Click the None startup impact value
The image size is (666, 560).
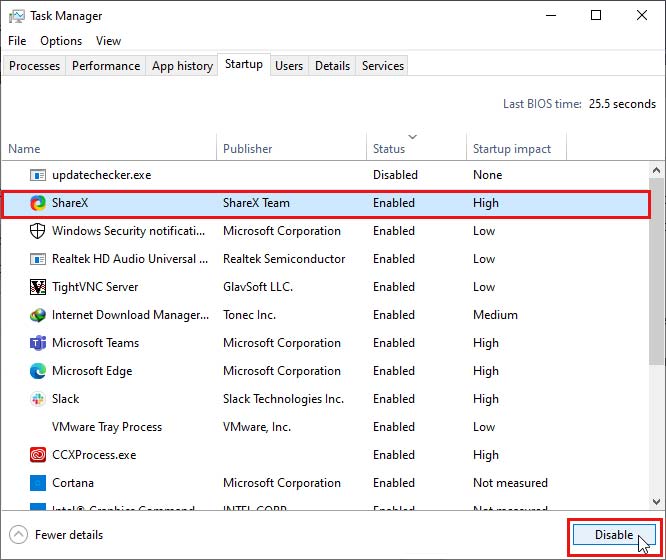[487, 175]
